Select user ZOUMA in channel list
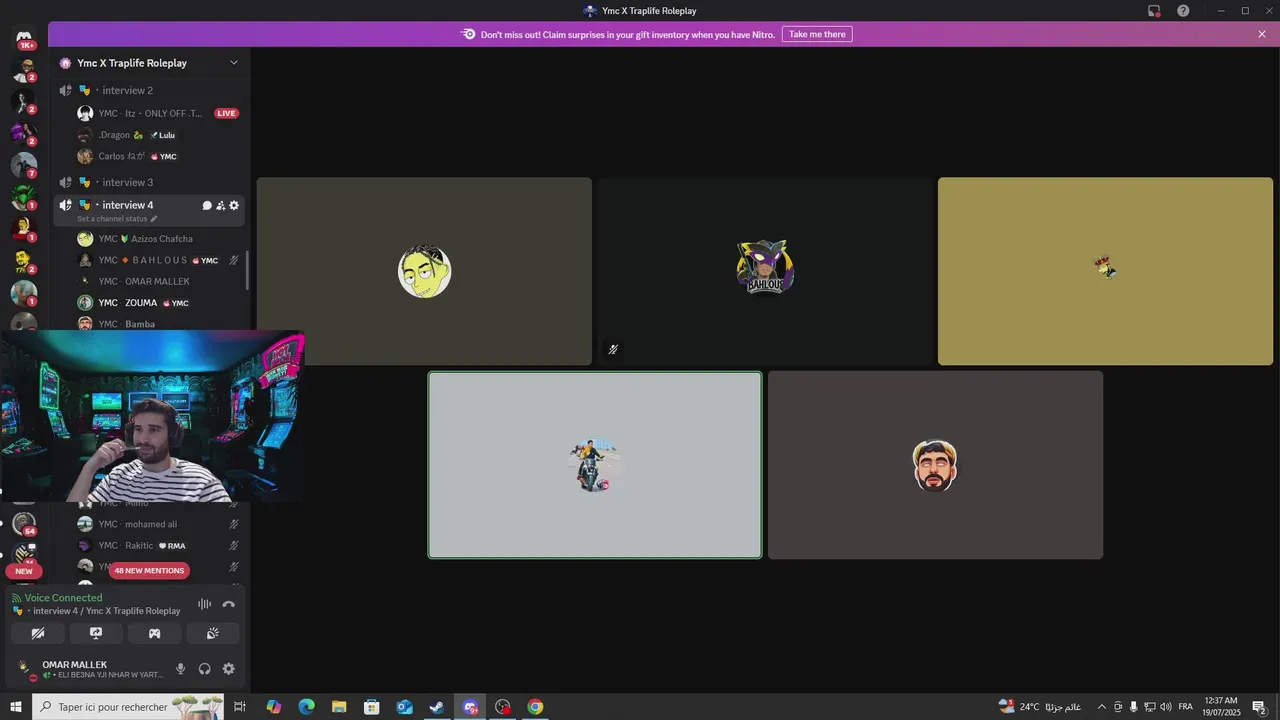1280x720 pixels. pyautogui.click(x=160, y=303)
